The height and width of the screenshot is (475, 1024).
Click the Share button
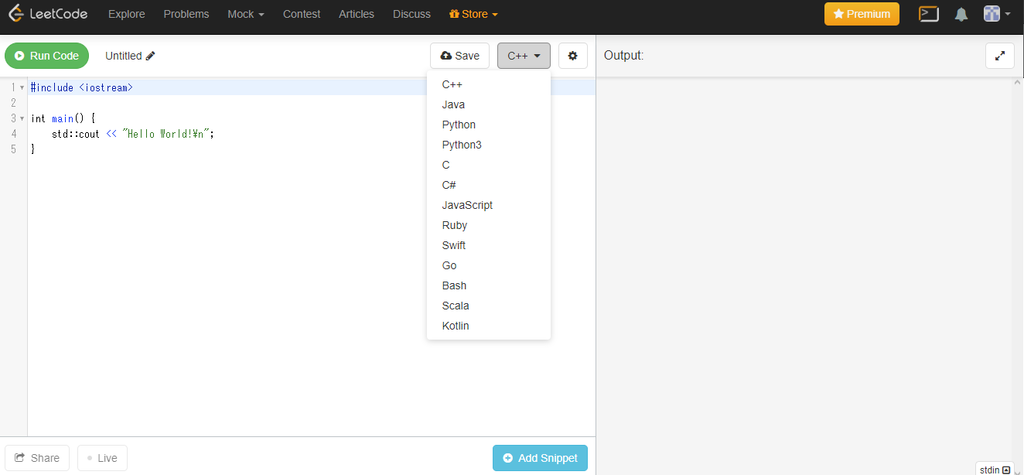pyautogui.click(x=37, y=458)
